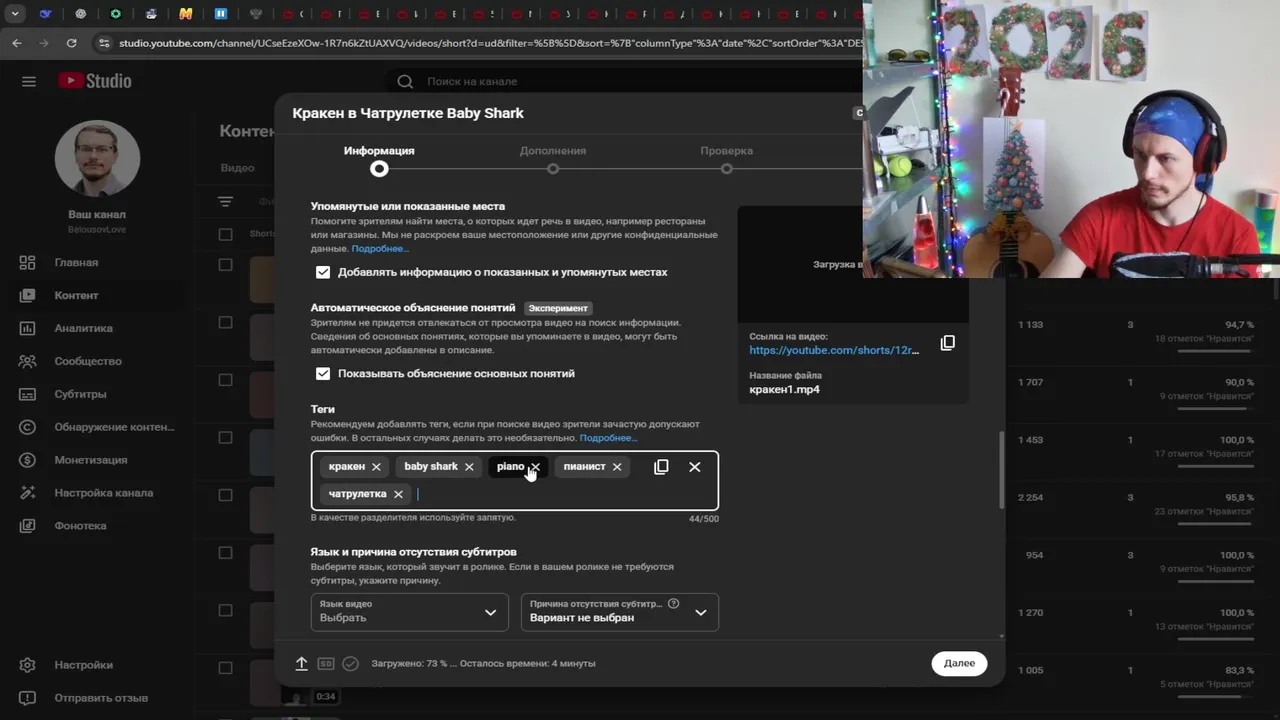Copy all tags with copy icon
The image size is (1280, 720).
(661, 467)
